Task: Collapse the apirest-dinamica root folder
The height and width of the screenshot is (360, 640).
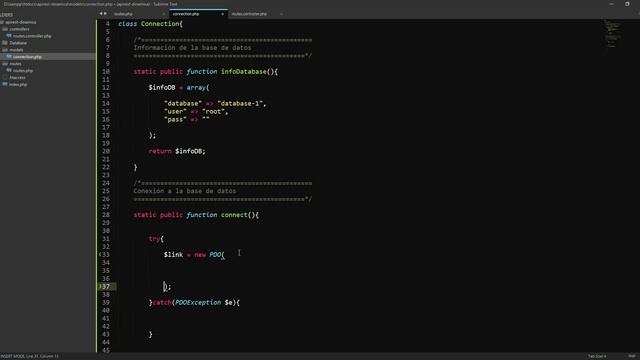Action: (x=20, y=22)
